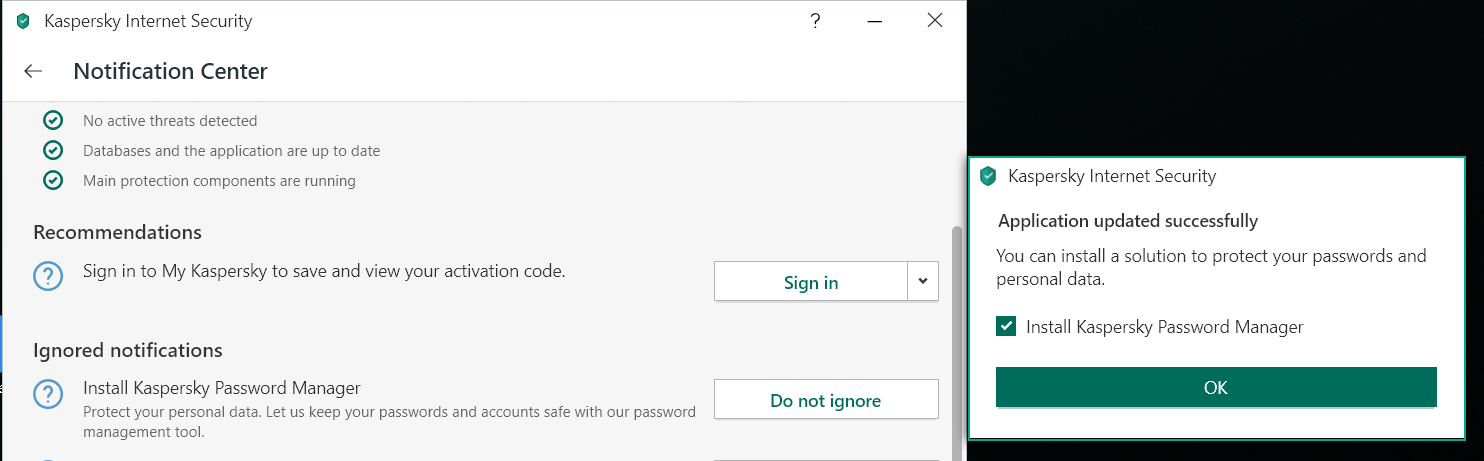
Task: Close the Kaspersky Internet Security window
Action: click(935, 21)
